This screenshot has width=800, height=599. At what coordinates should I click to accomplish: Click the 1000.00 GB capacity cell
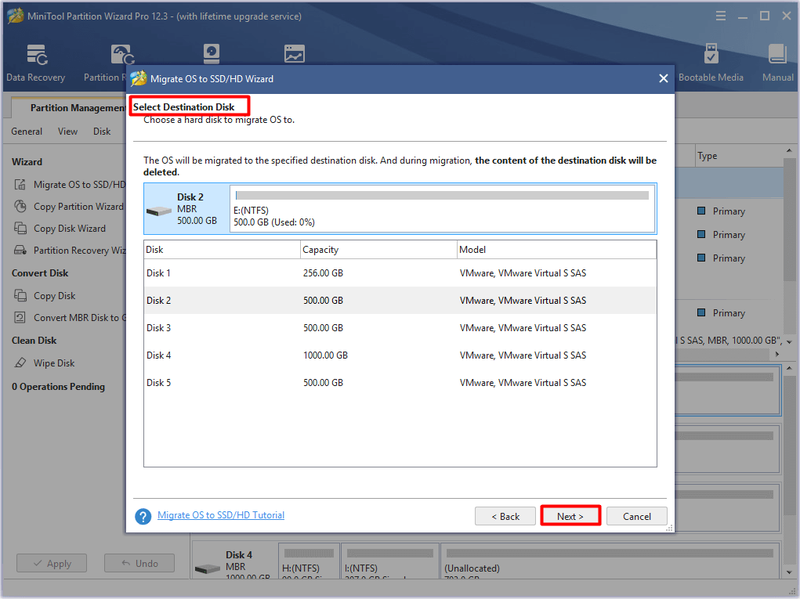(x=326, y=355)
